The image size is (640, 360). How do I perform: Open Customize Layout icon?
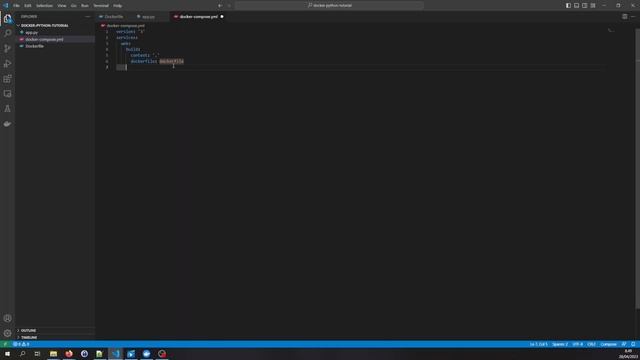pyautogui.click(x=593, y=6)
